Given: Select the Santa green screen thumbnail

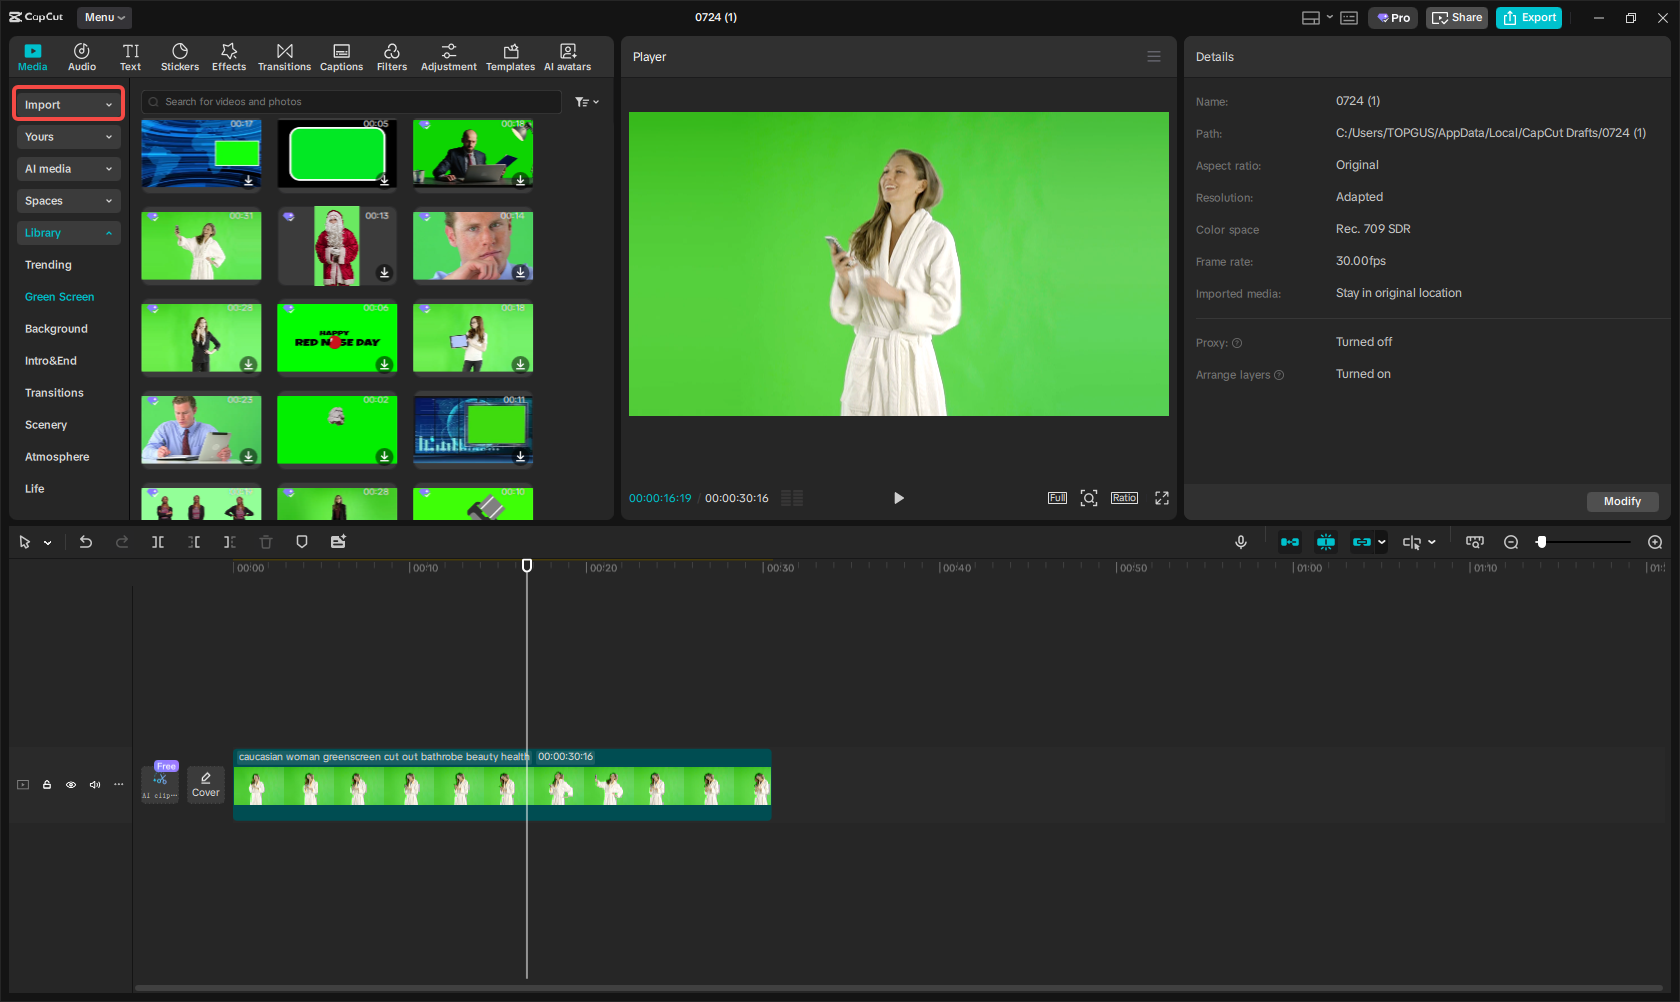Looking at the screenshot, I should [336, 245].
